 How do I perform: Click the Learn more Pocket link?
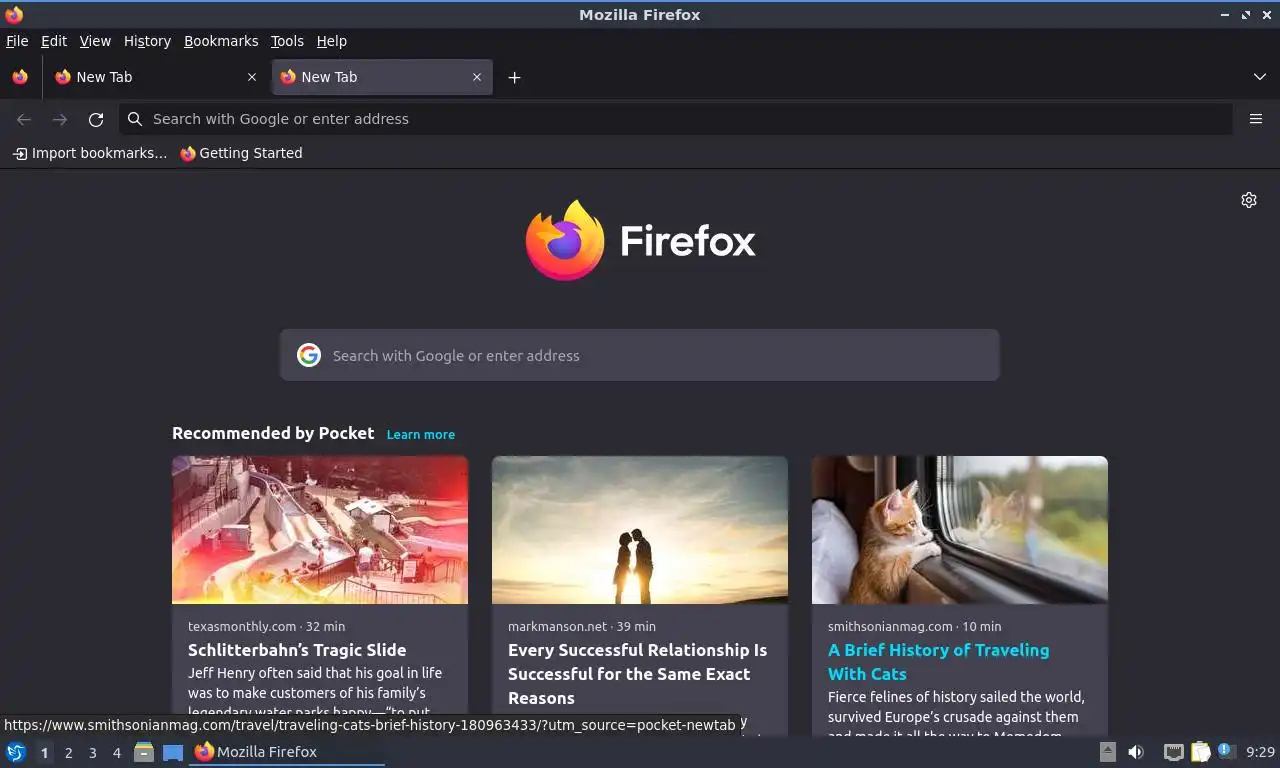point(421,434)
